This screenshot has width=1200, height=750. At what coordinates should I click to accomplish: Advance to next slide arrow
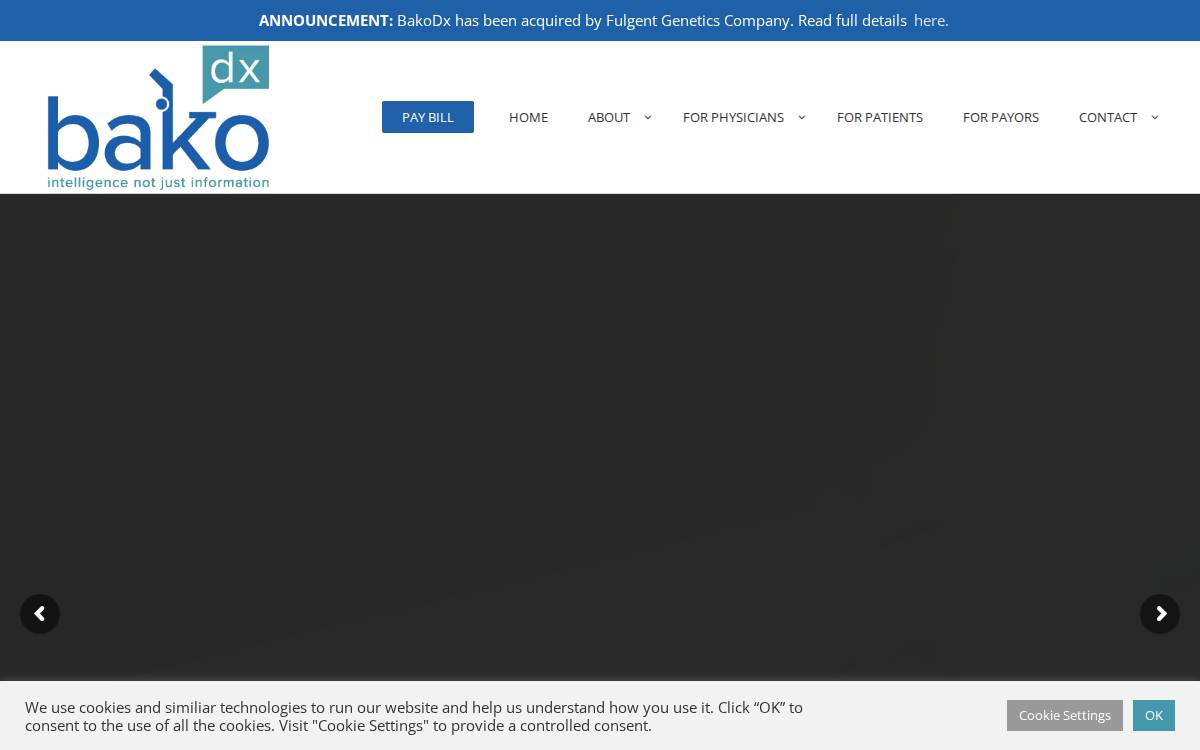click(1160, 614)
